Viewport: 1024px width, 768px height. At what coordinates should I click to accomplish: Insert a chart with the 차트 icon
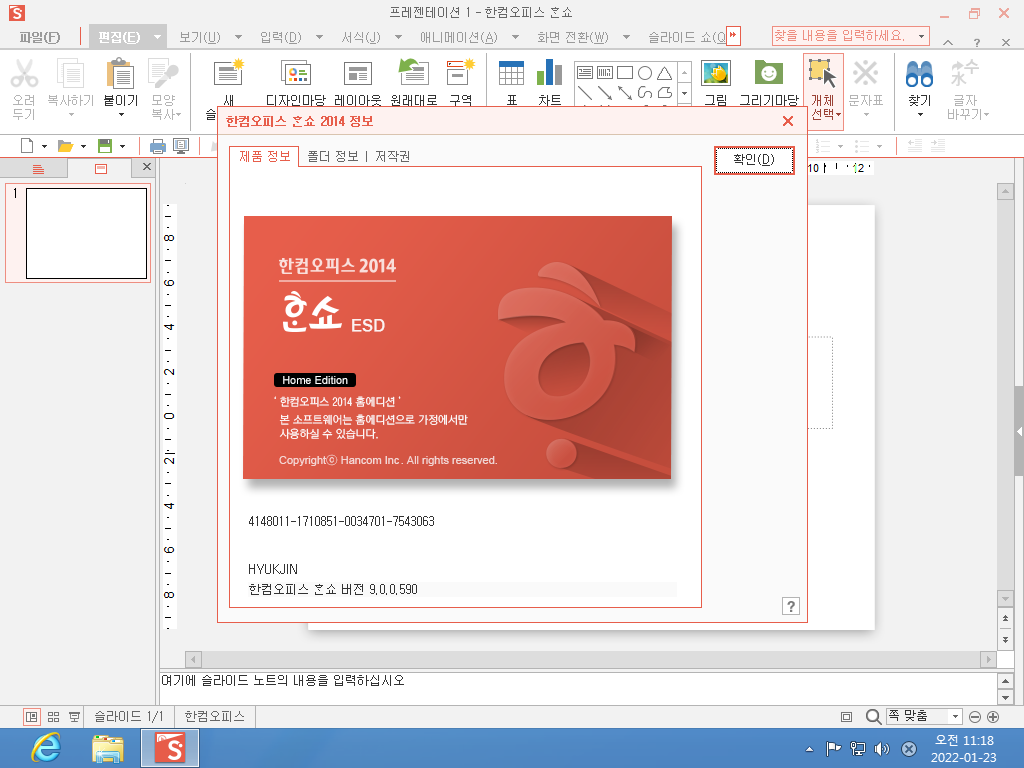tap(550, 73)
